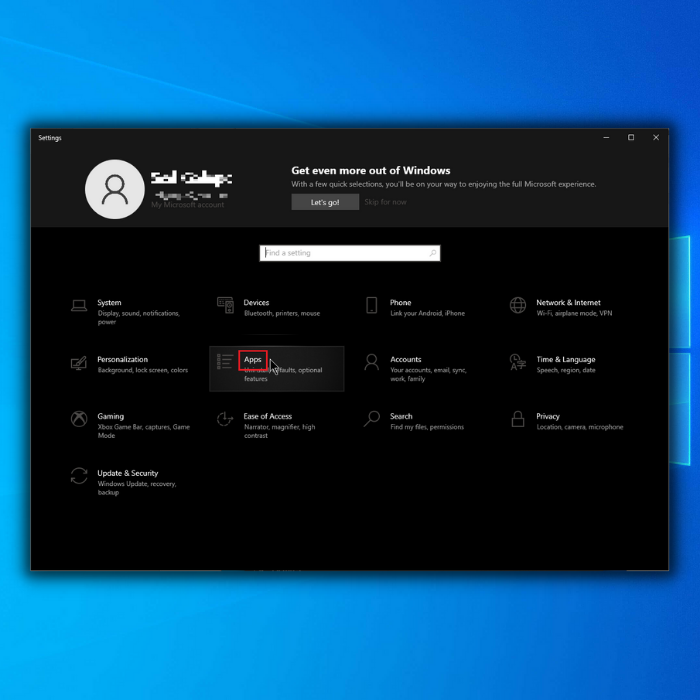Open My Microsoft account link

pos(188,205)
